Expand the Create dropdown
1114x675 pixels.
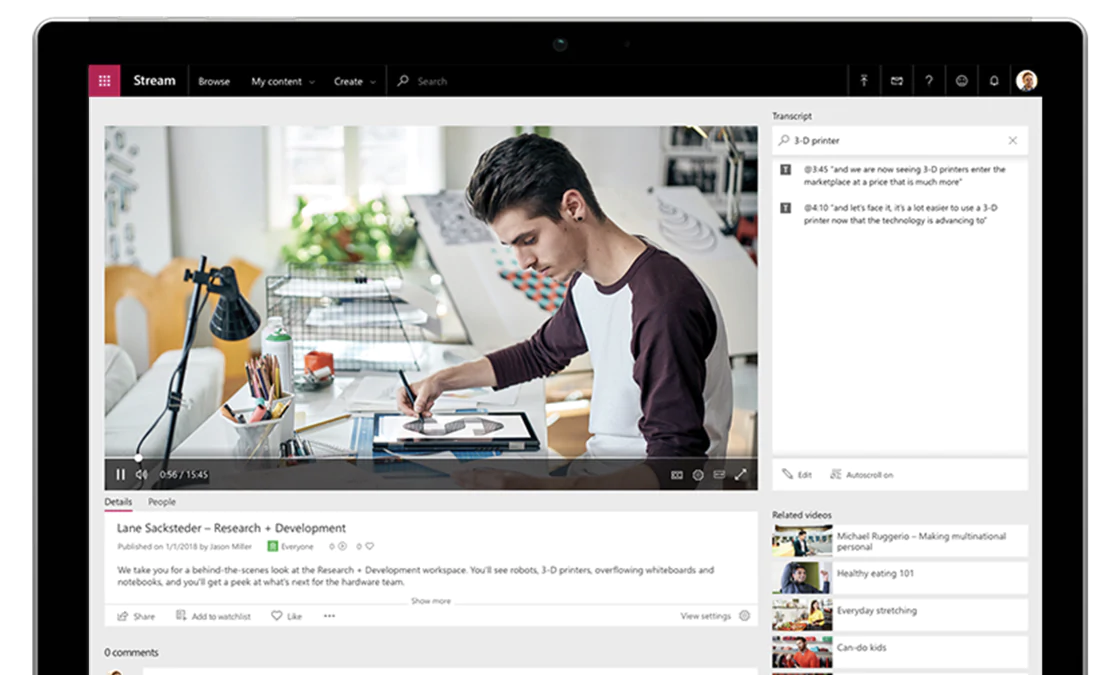(x=355, y=82)
